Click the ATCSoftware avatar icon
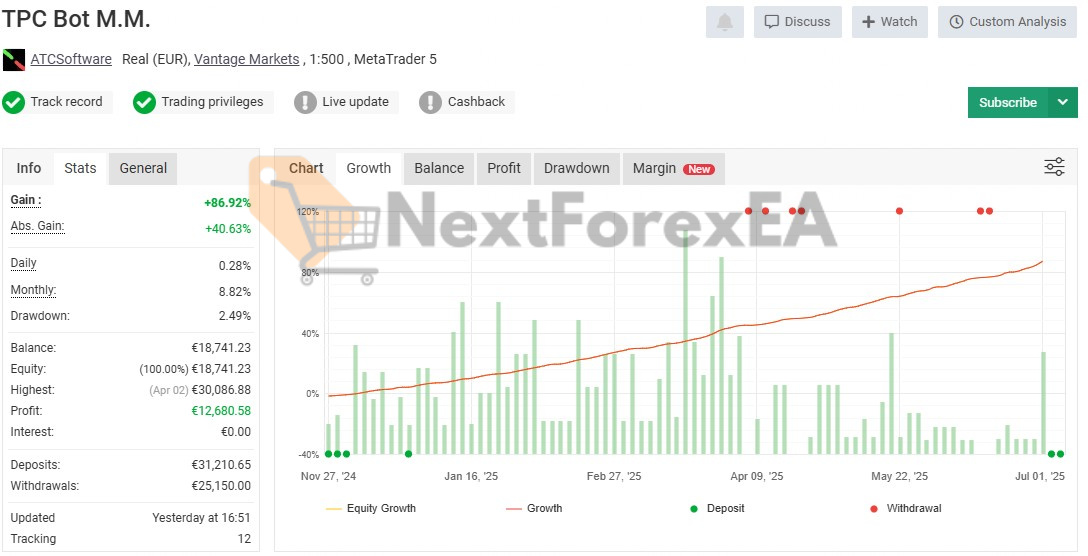The image size is (1088, 556). pyautogui.click(x=14, y=60)
